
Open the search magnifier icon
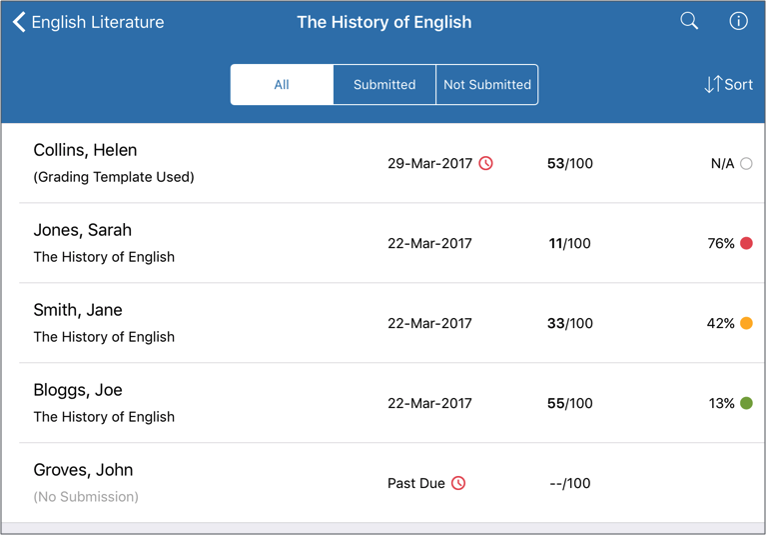(x=689, y=21)
